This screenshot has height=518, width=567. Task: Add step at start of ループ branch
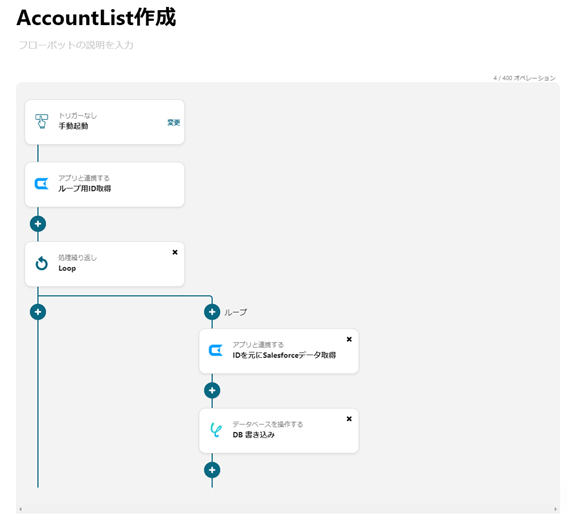tap(212, 312)
